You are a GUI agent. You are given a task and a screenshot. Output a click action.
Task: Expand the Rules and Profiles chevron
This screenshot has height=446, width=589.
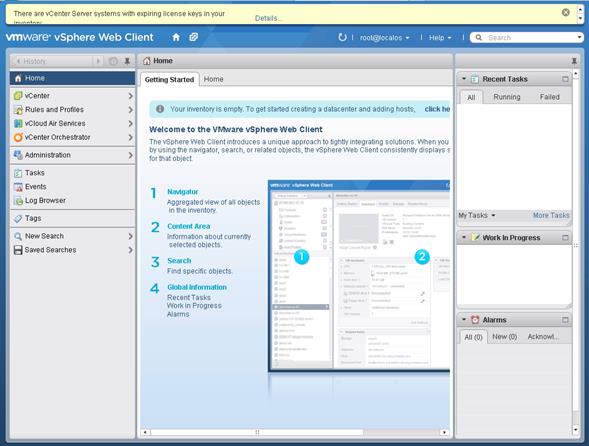tap(130, 110)
